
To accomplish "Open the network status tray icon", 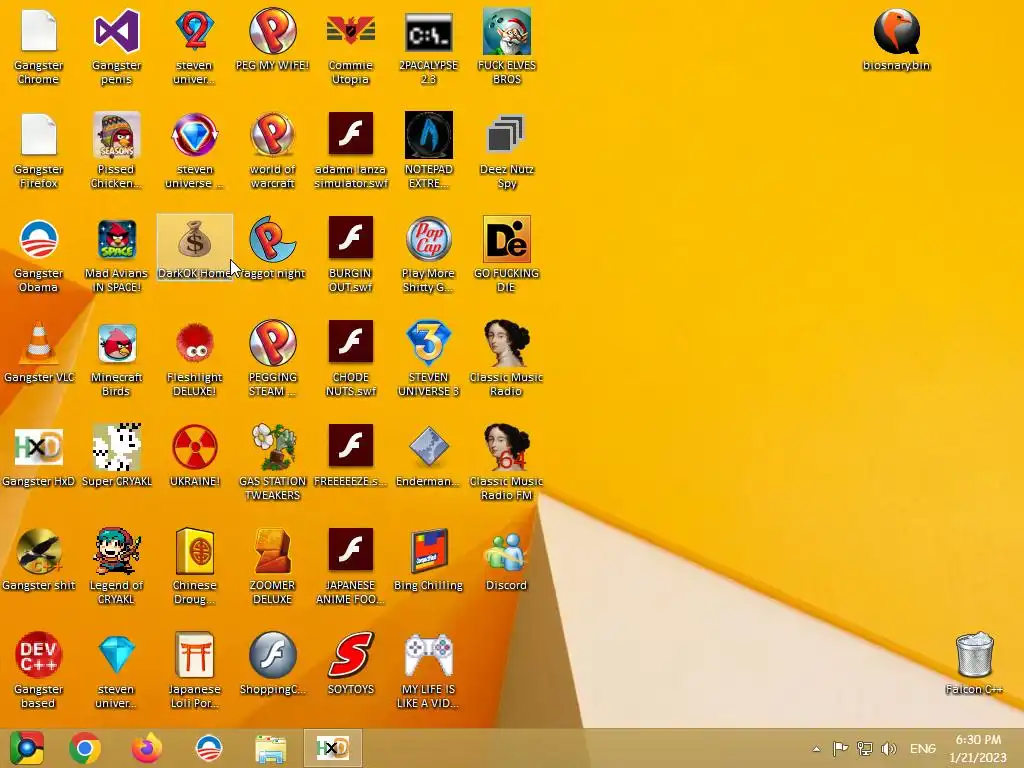I will pos(865,748).
